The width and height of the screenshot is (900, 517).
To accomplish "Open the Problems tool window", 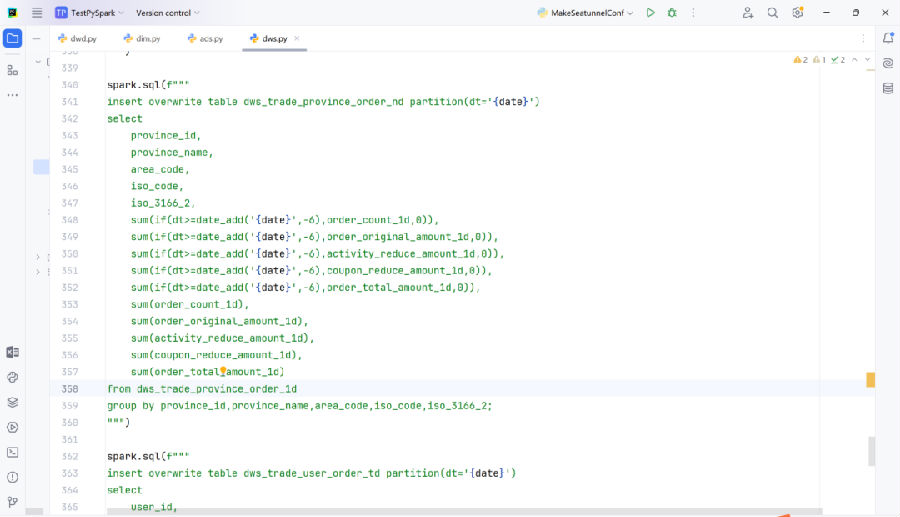I will coord(12,477).
